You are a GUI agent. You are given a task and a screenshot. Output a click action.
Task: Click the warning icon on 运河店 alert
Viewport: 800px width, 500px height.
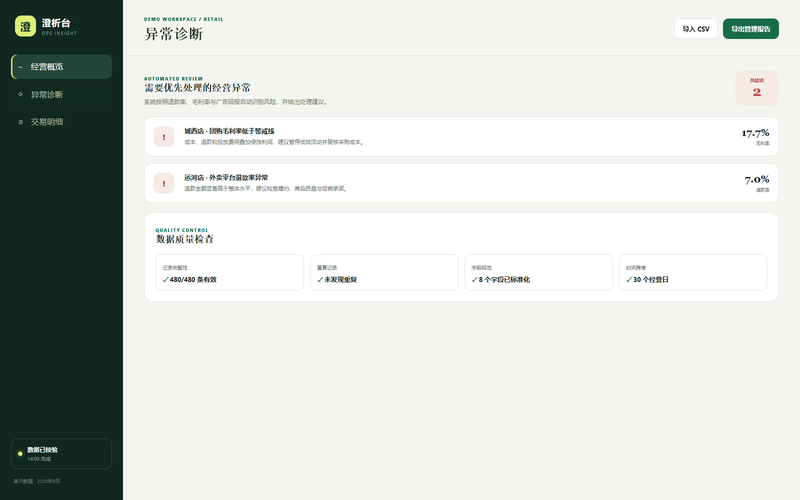pyautogui.click(x=164, y=183)
